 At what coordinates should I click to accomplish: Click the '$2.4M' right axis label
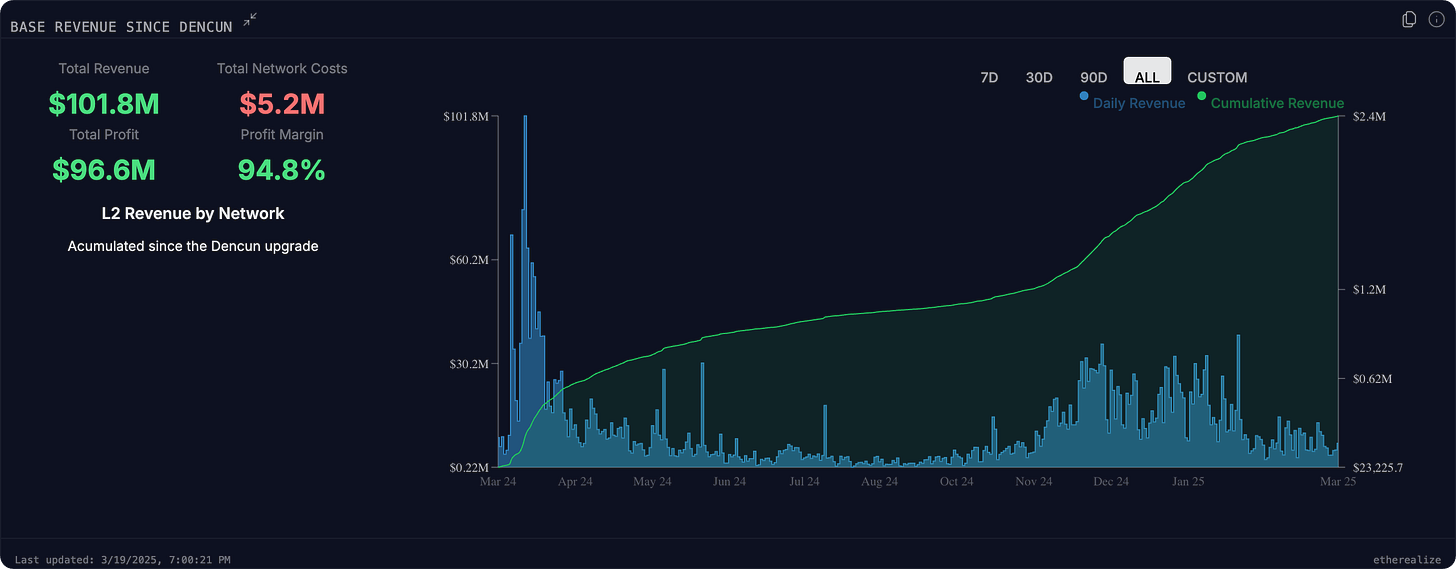(1369, 117)
